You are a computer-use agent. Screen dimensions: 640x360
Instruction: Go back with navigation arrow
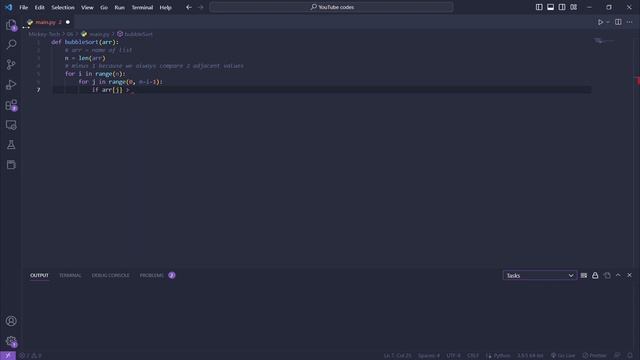pos(189,7)
